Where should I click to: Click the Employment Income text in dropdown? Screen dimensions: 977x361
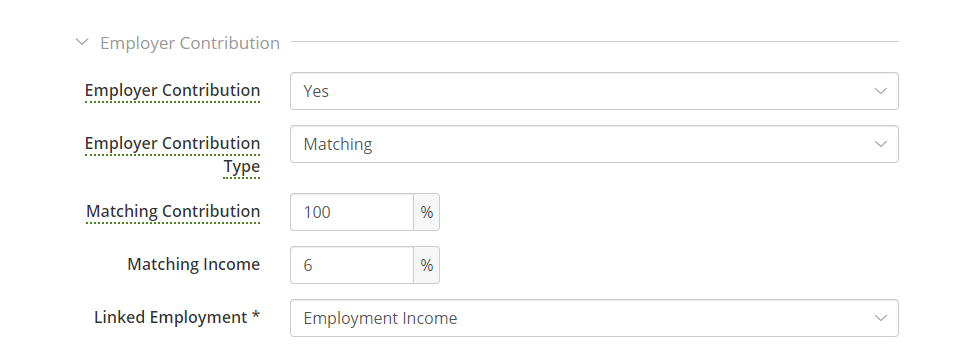pos(380,318)
